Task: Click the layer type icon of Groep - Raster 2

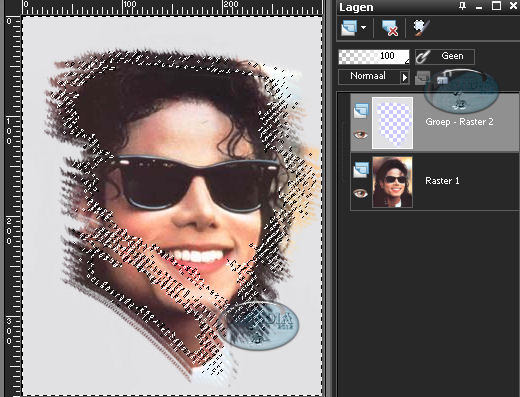Action: [361, 111]
